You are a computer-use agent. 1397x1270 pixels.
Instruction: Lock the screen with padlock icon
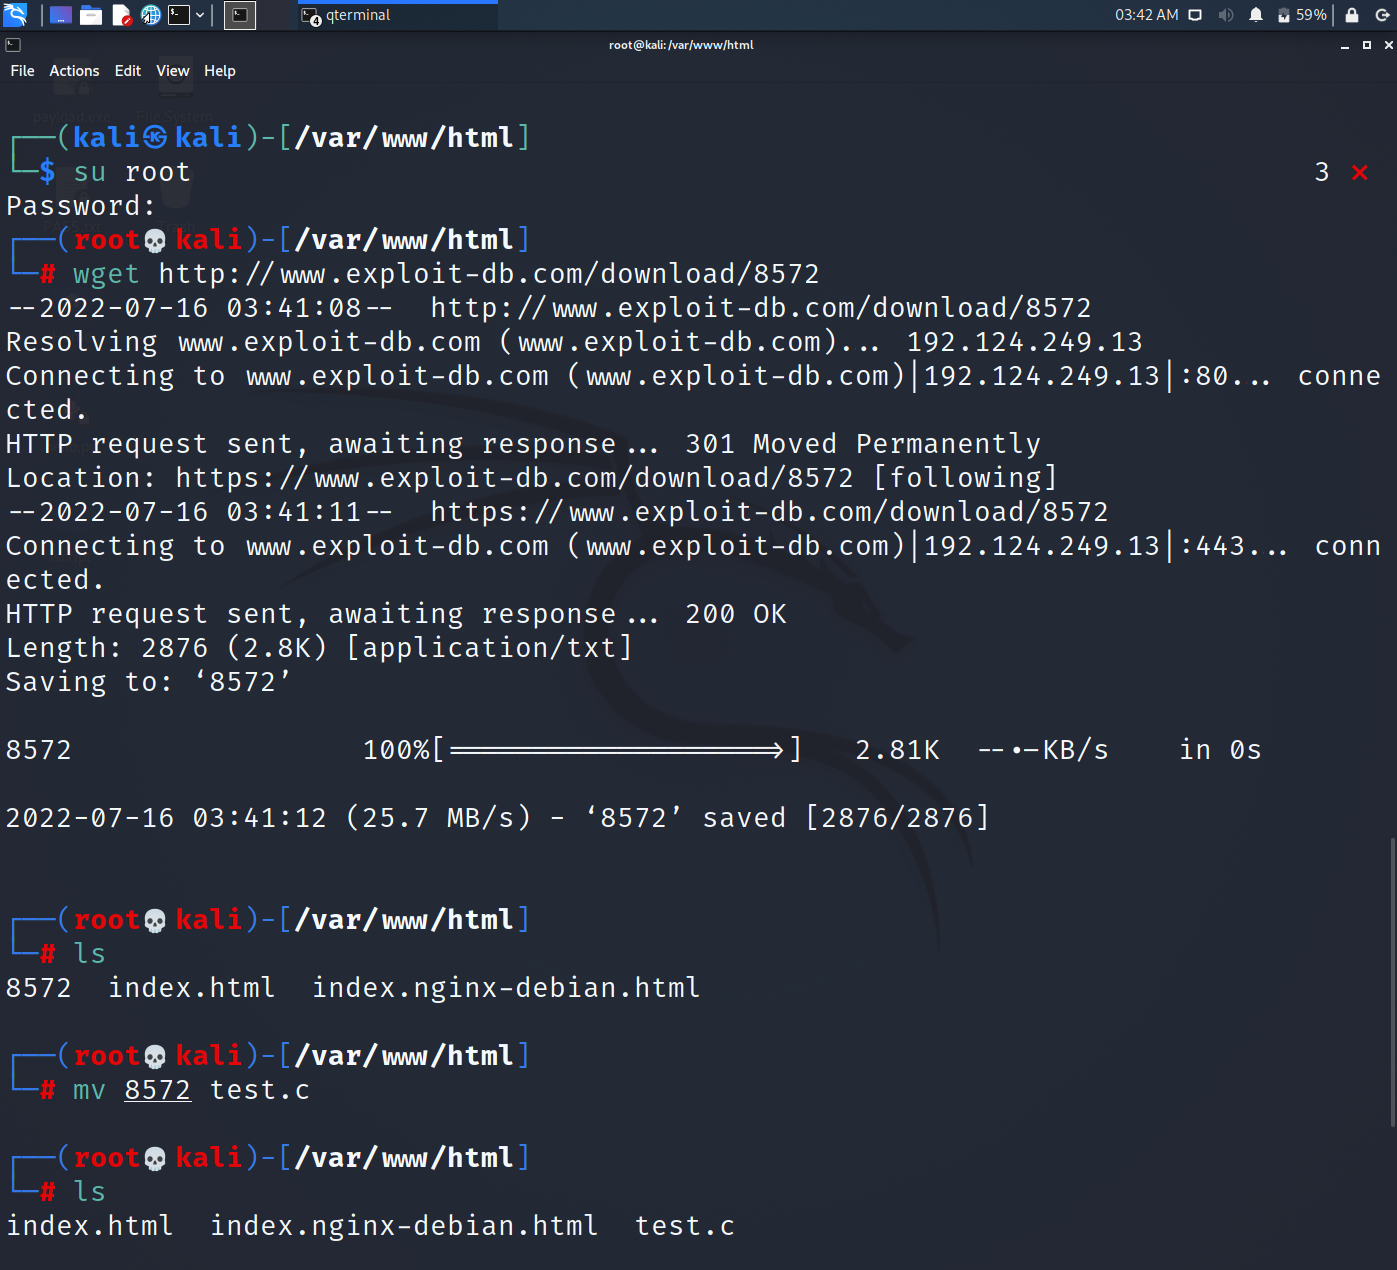[x=1352, y=15]
